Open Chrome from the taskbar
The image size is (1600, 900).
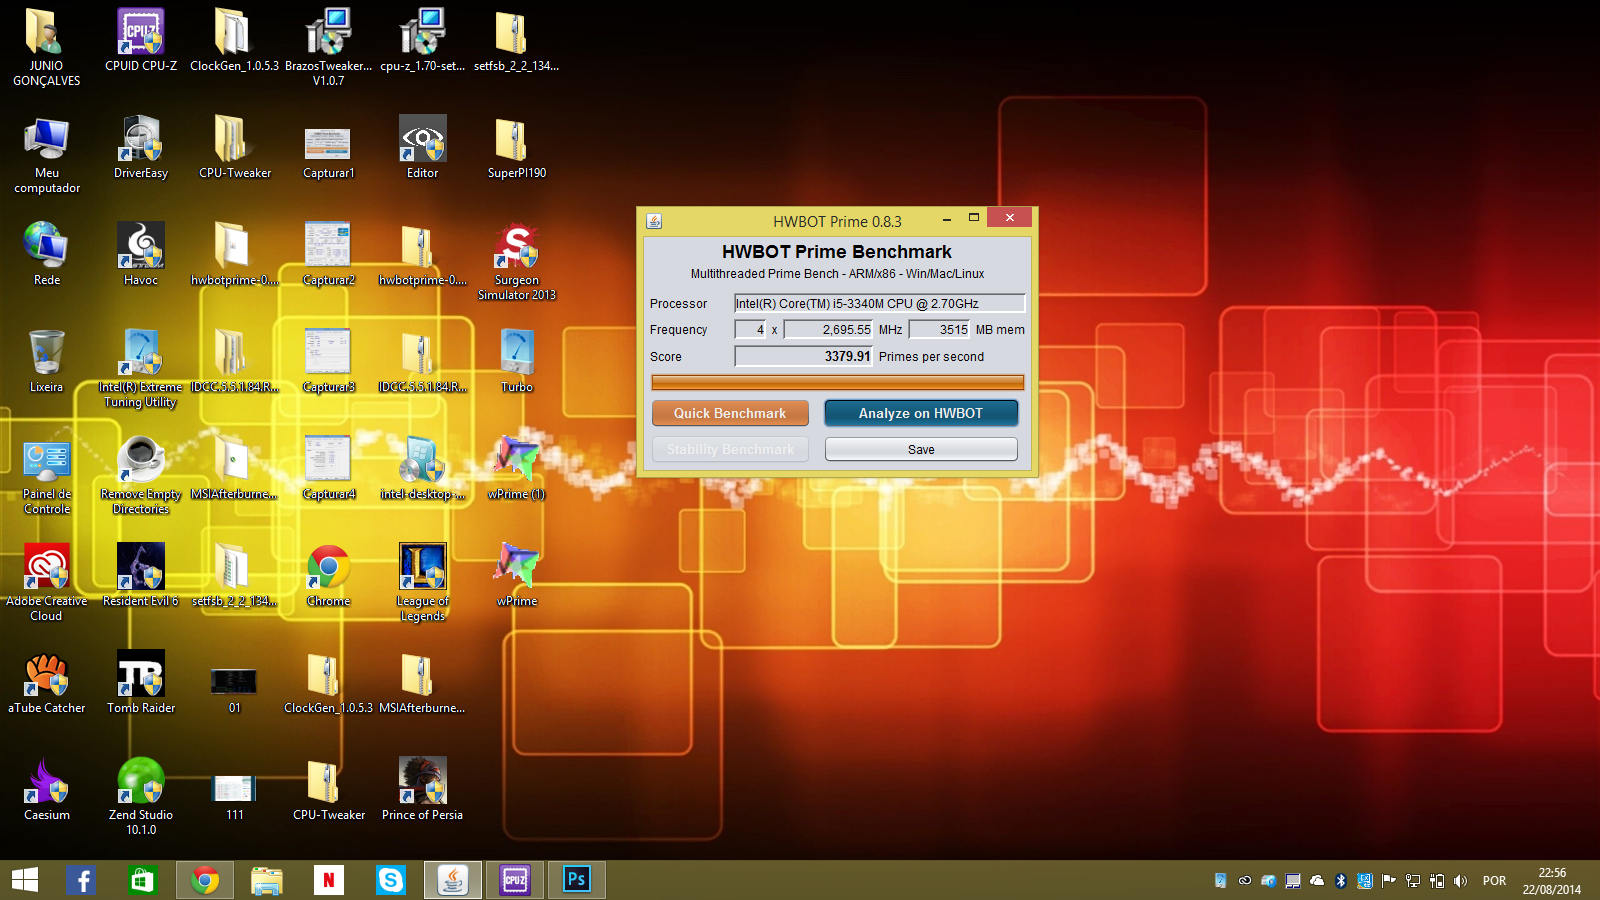pyautogui.click(x=205, y=880)
